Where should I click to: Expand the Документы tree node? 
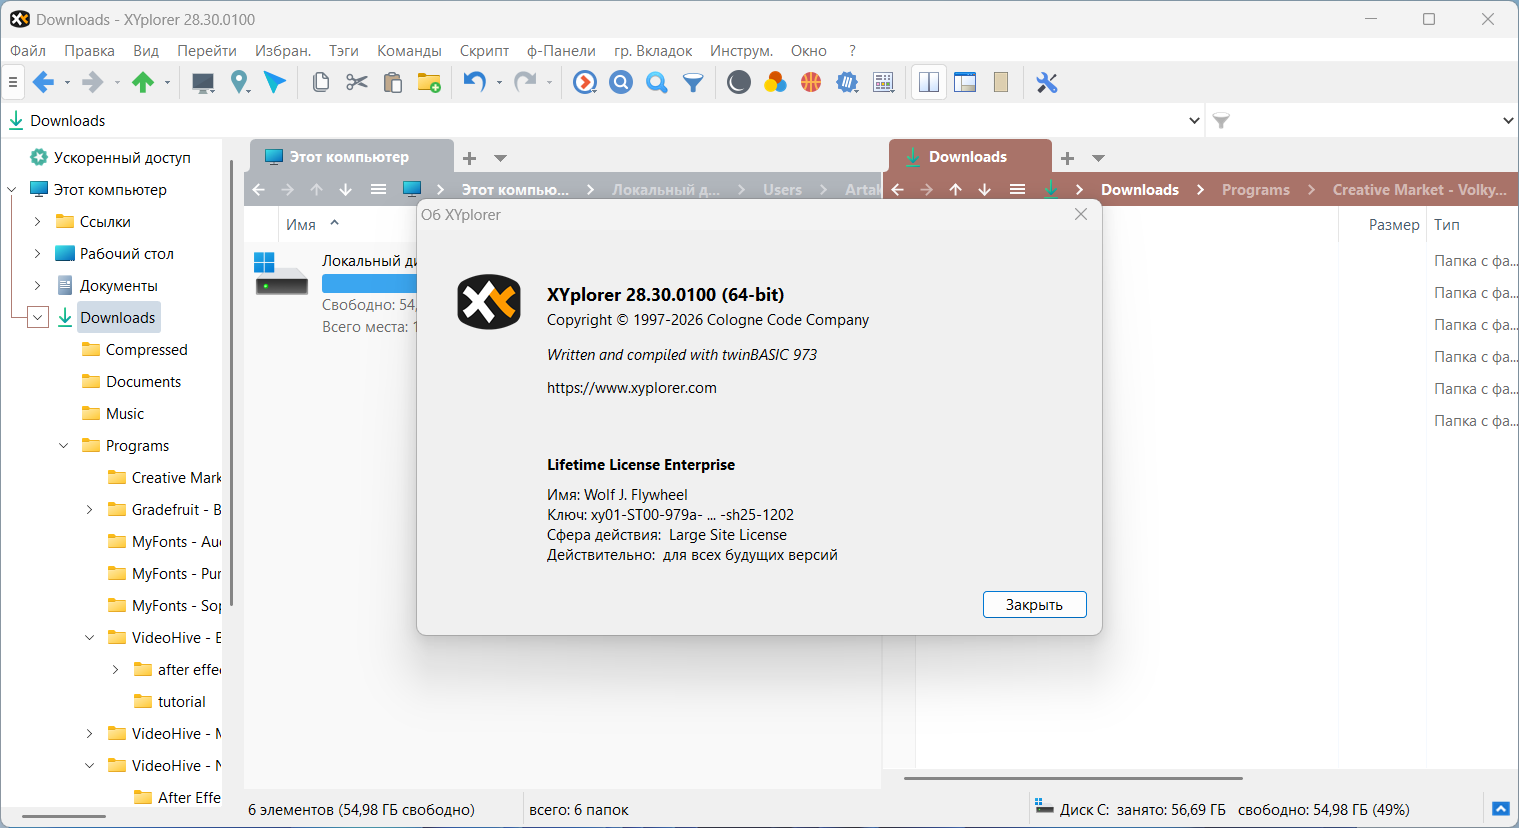click(38, 286)
